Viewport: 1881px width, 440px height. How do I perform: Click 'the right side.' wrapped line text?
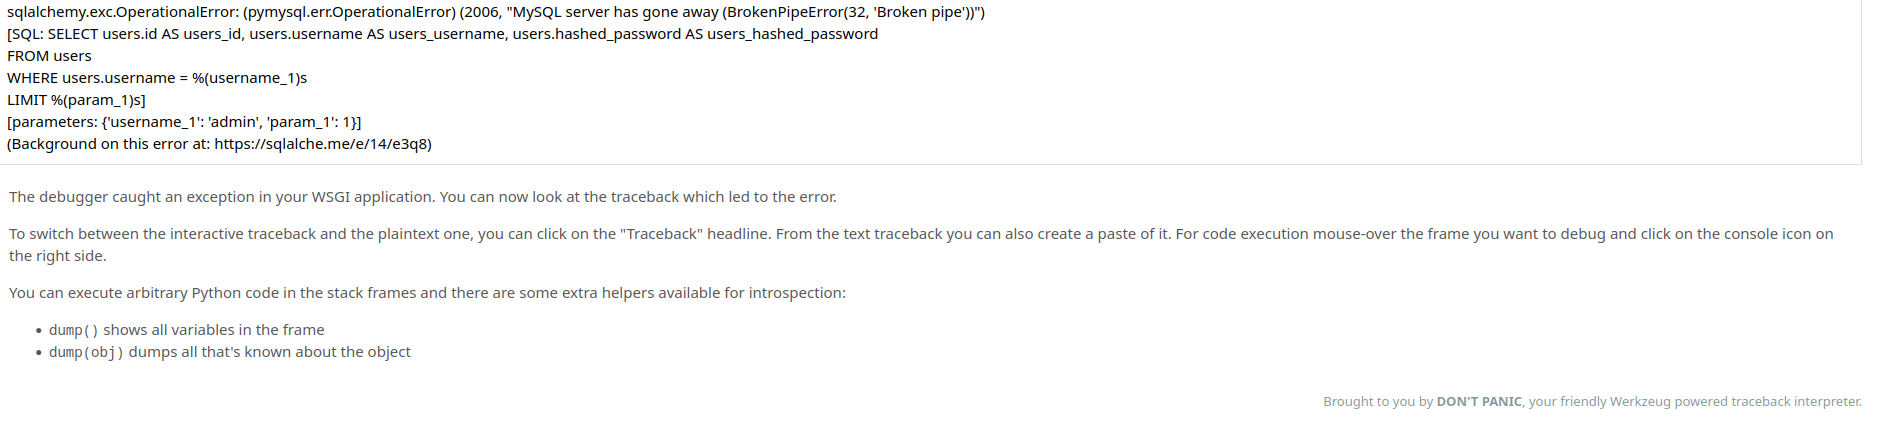coord(58,256)
